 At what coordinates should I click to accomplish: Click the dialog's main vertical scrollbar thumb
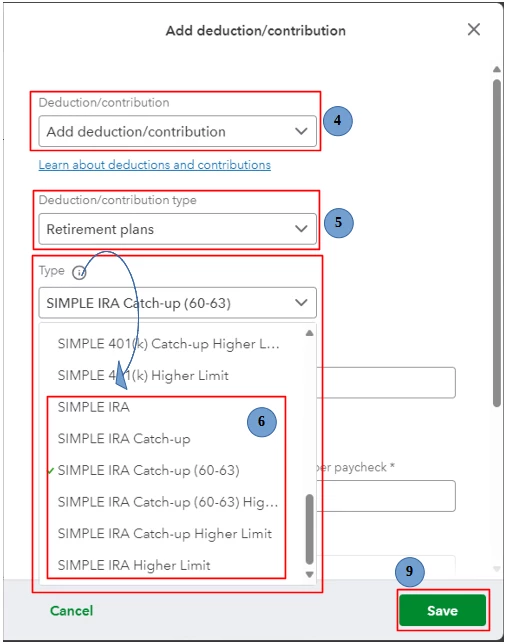497,243
